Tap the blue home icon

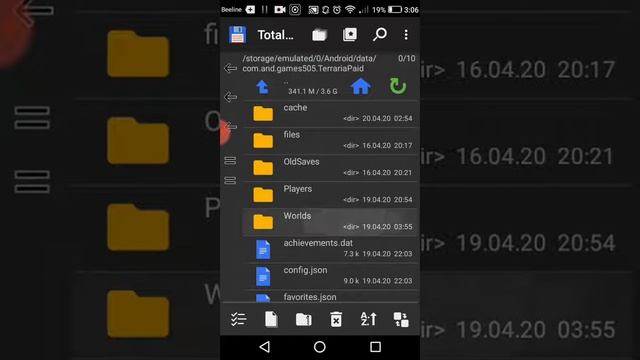click(x=360, y=86)
